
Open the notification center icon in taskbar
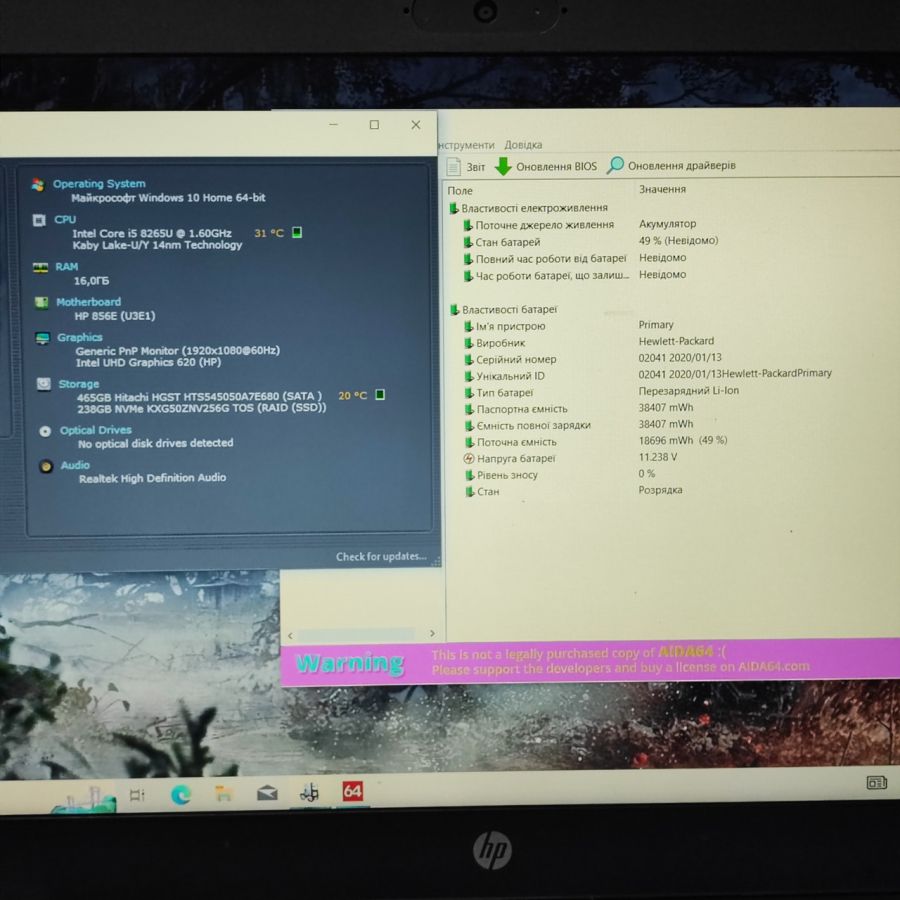click(x=876, y=783)
